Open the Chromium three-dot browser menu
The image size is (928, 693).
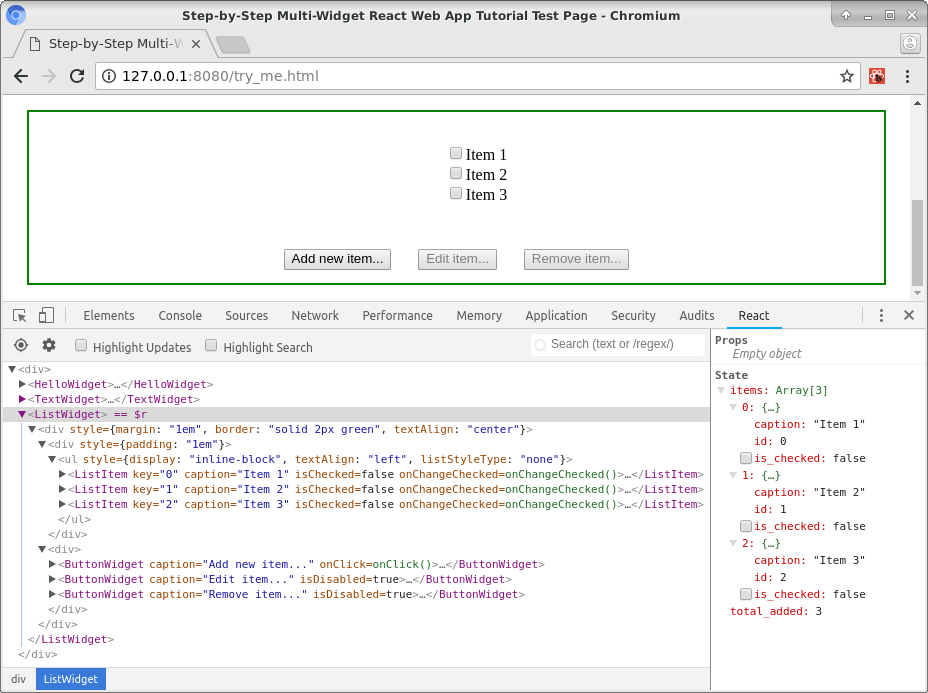point(907,75)
